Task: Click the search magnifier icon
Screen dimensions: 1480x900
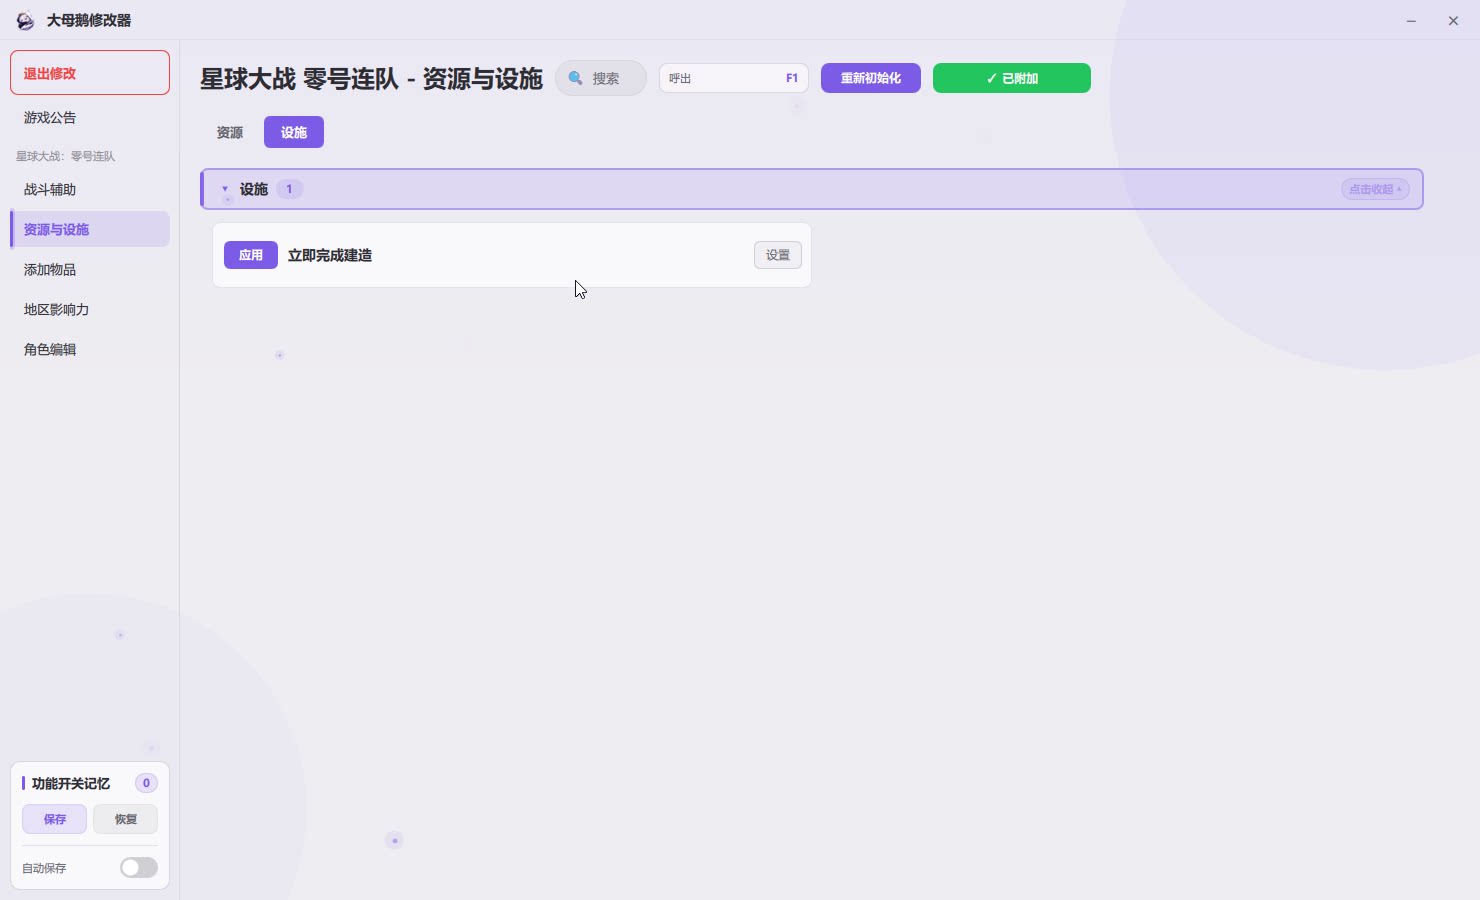Action: [x=576, y=78]
